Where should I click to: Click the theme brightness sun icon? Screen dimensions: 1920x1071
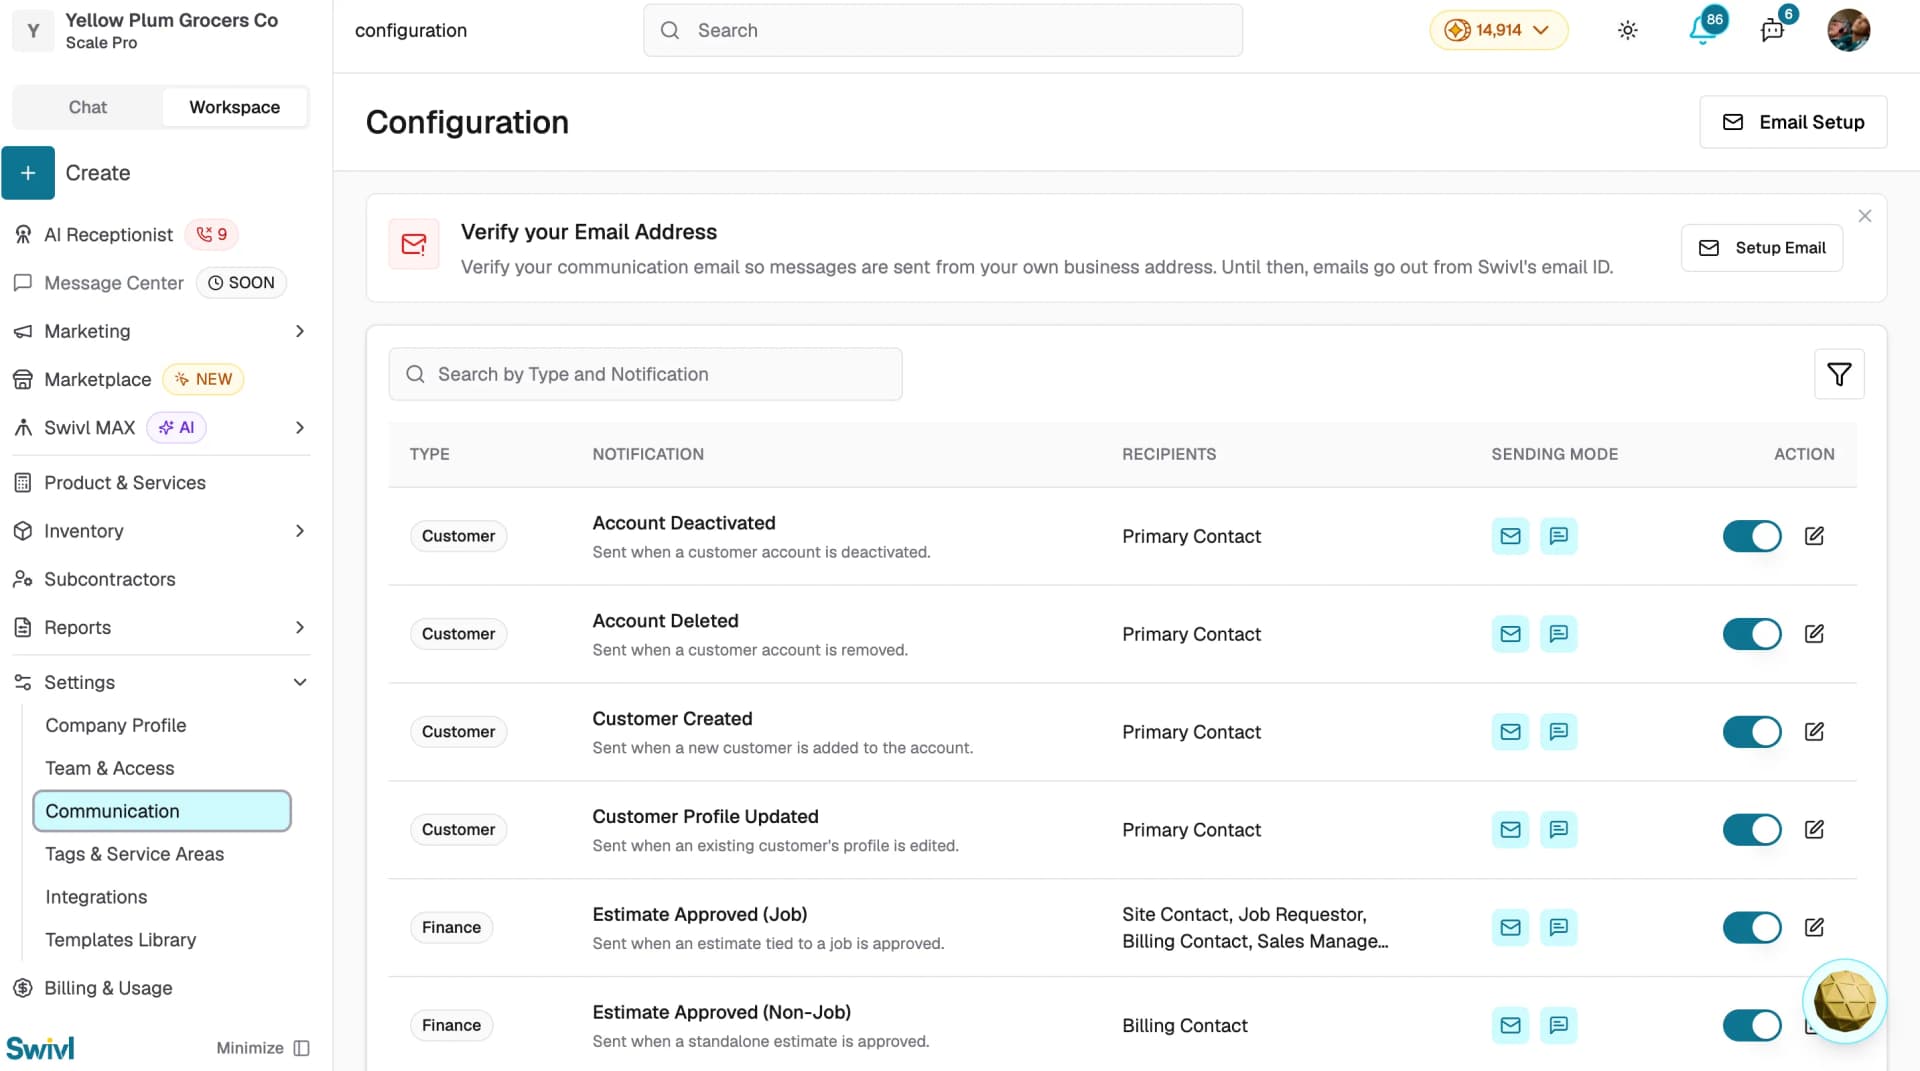pyautogui.click(x=1628, y=30)
